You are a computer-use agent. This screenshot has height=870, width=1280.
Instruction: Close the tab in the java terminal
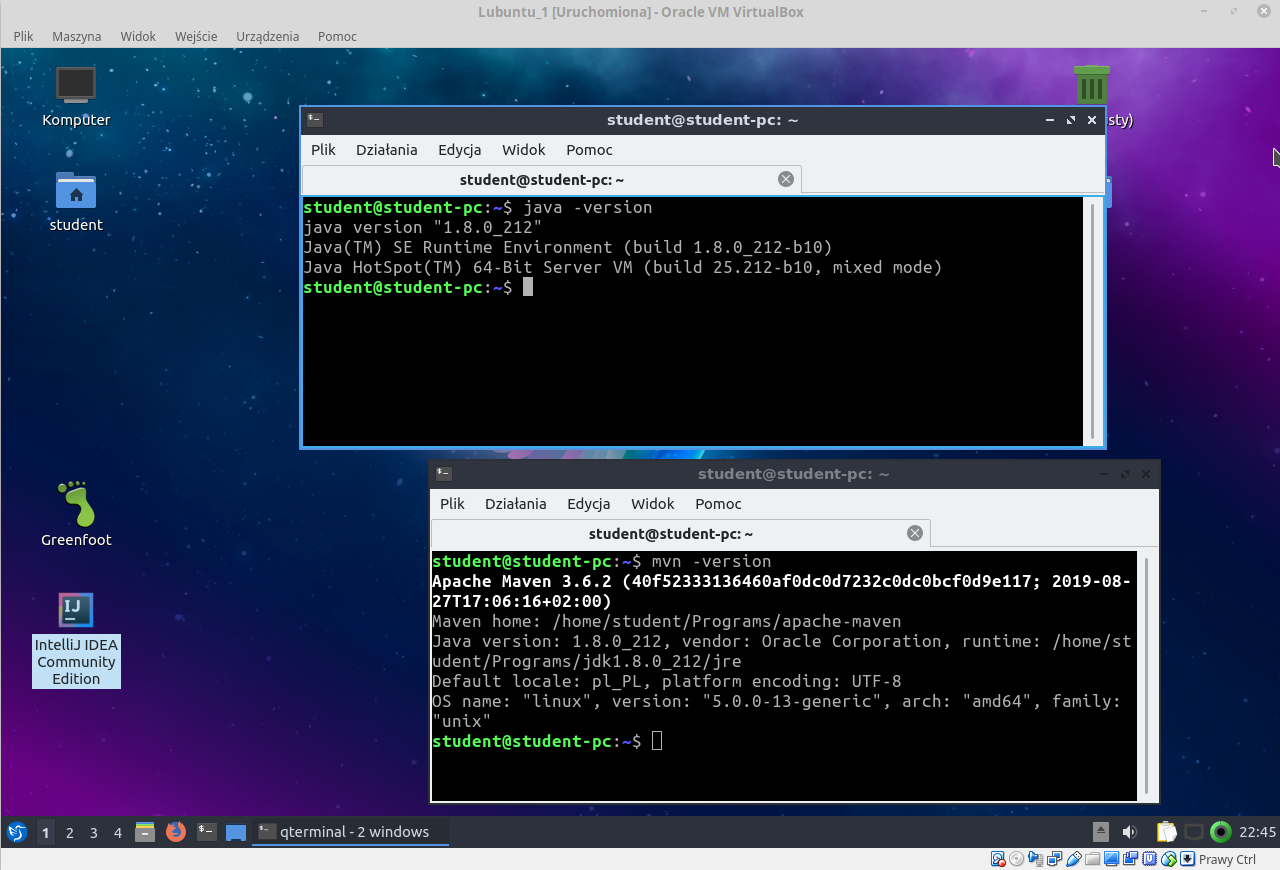click(x=786, y=179)
